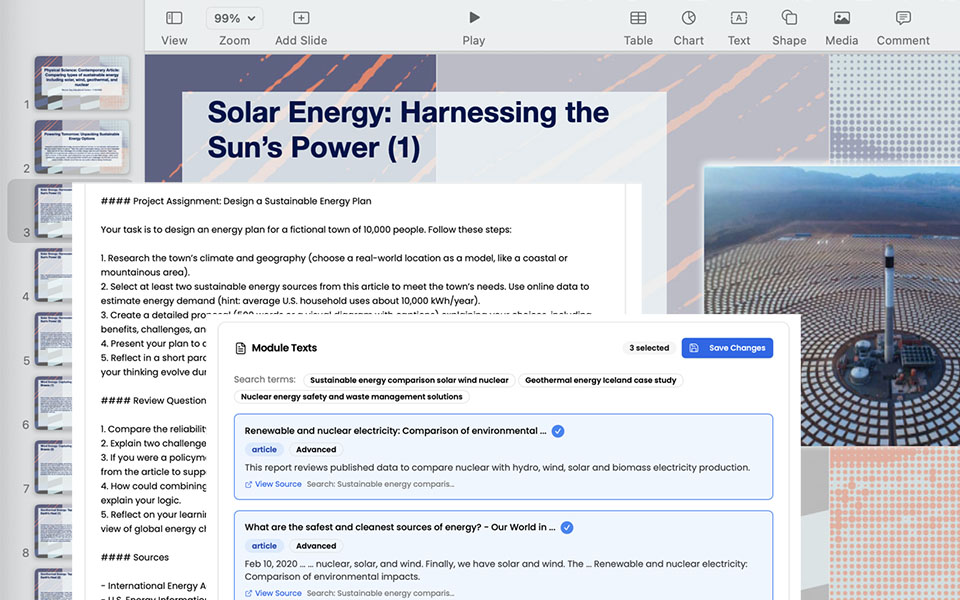Screen dimensions: 960x600
Task: Insert a Table from the toolbar
Action: click(x=638, y=18)
